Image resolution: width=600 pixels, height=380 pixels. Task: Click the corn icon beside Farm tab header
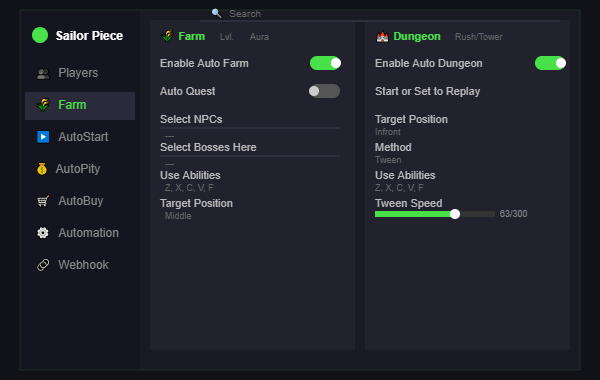point(168,36)
